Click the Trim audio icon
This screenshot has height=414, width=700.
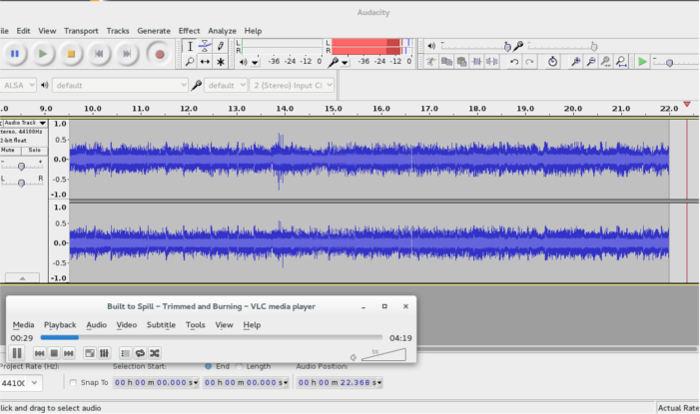tap(477, 62)
